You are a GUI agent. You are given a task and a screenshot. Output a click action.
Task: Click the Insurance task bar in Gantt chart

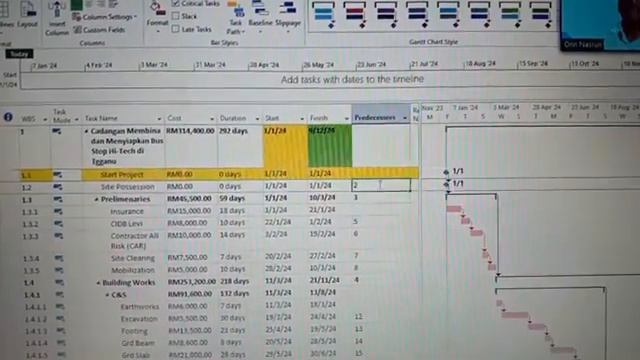[454, 209]
